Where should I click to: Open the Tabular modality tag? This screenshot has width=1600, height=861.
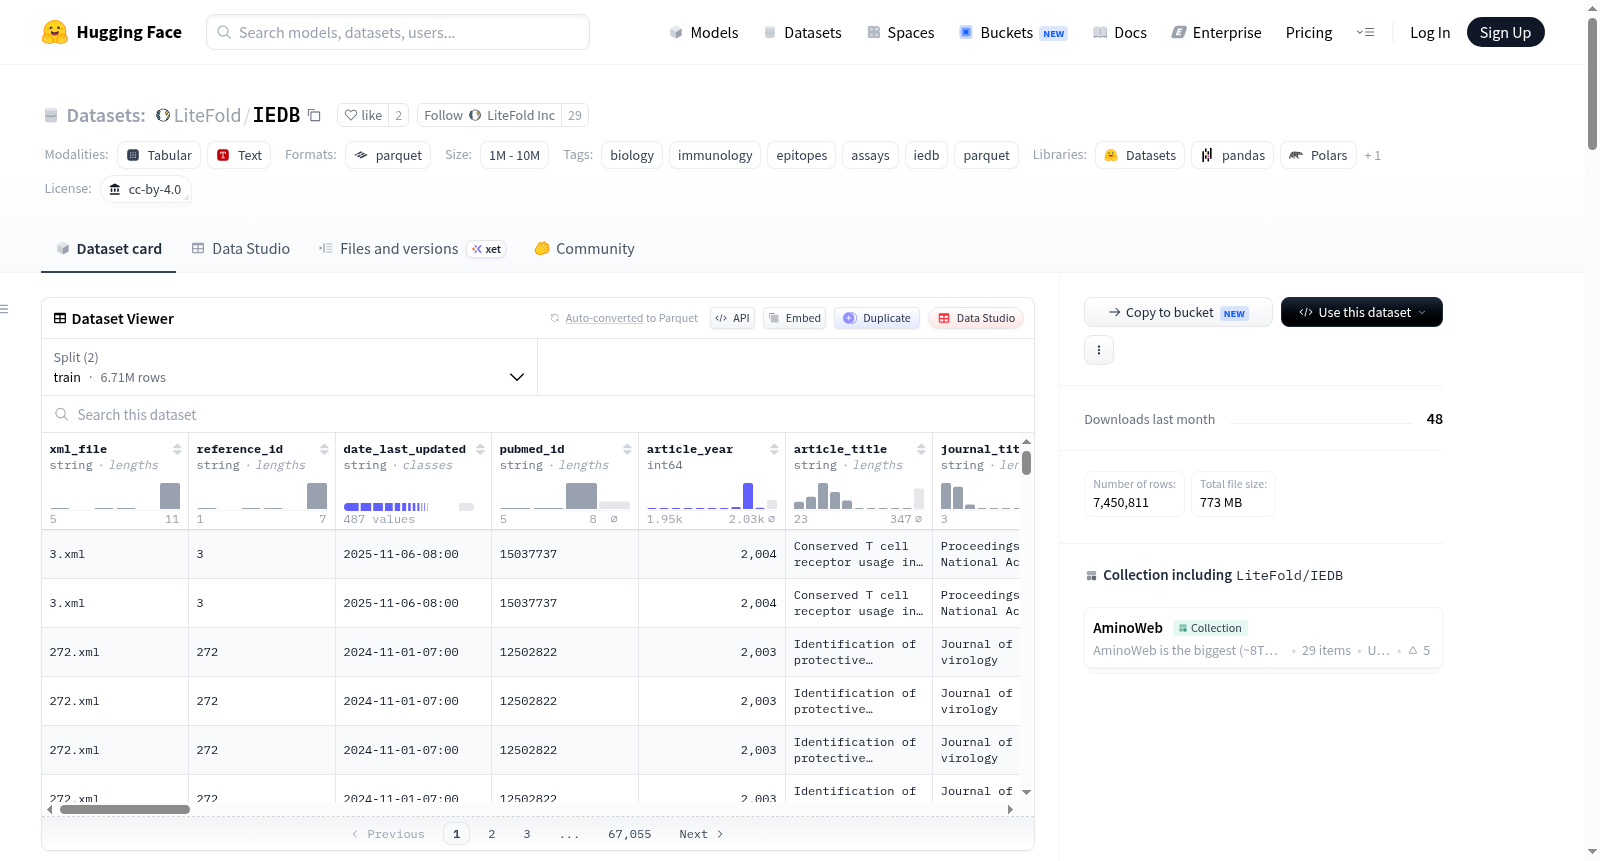[160, 155]
